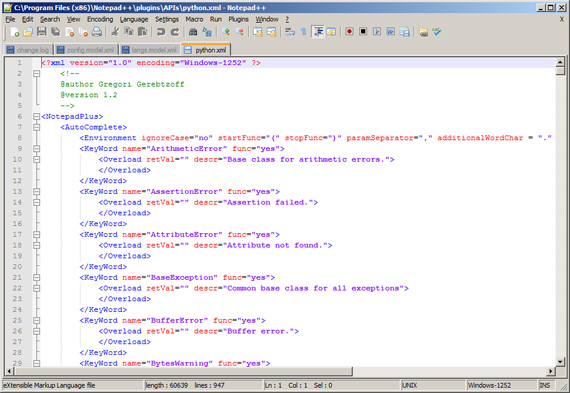Viewport: 570px width, 393px height.
Task: Click the Close All toolbar icon
Action: point(83,32)
